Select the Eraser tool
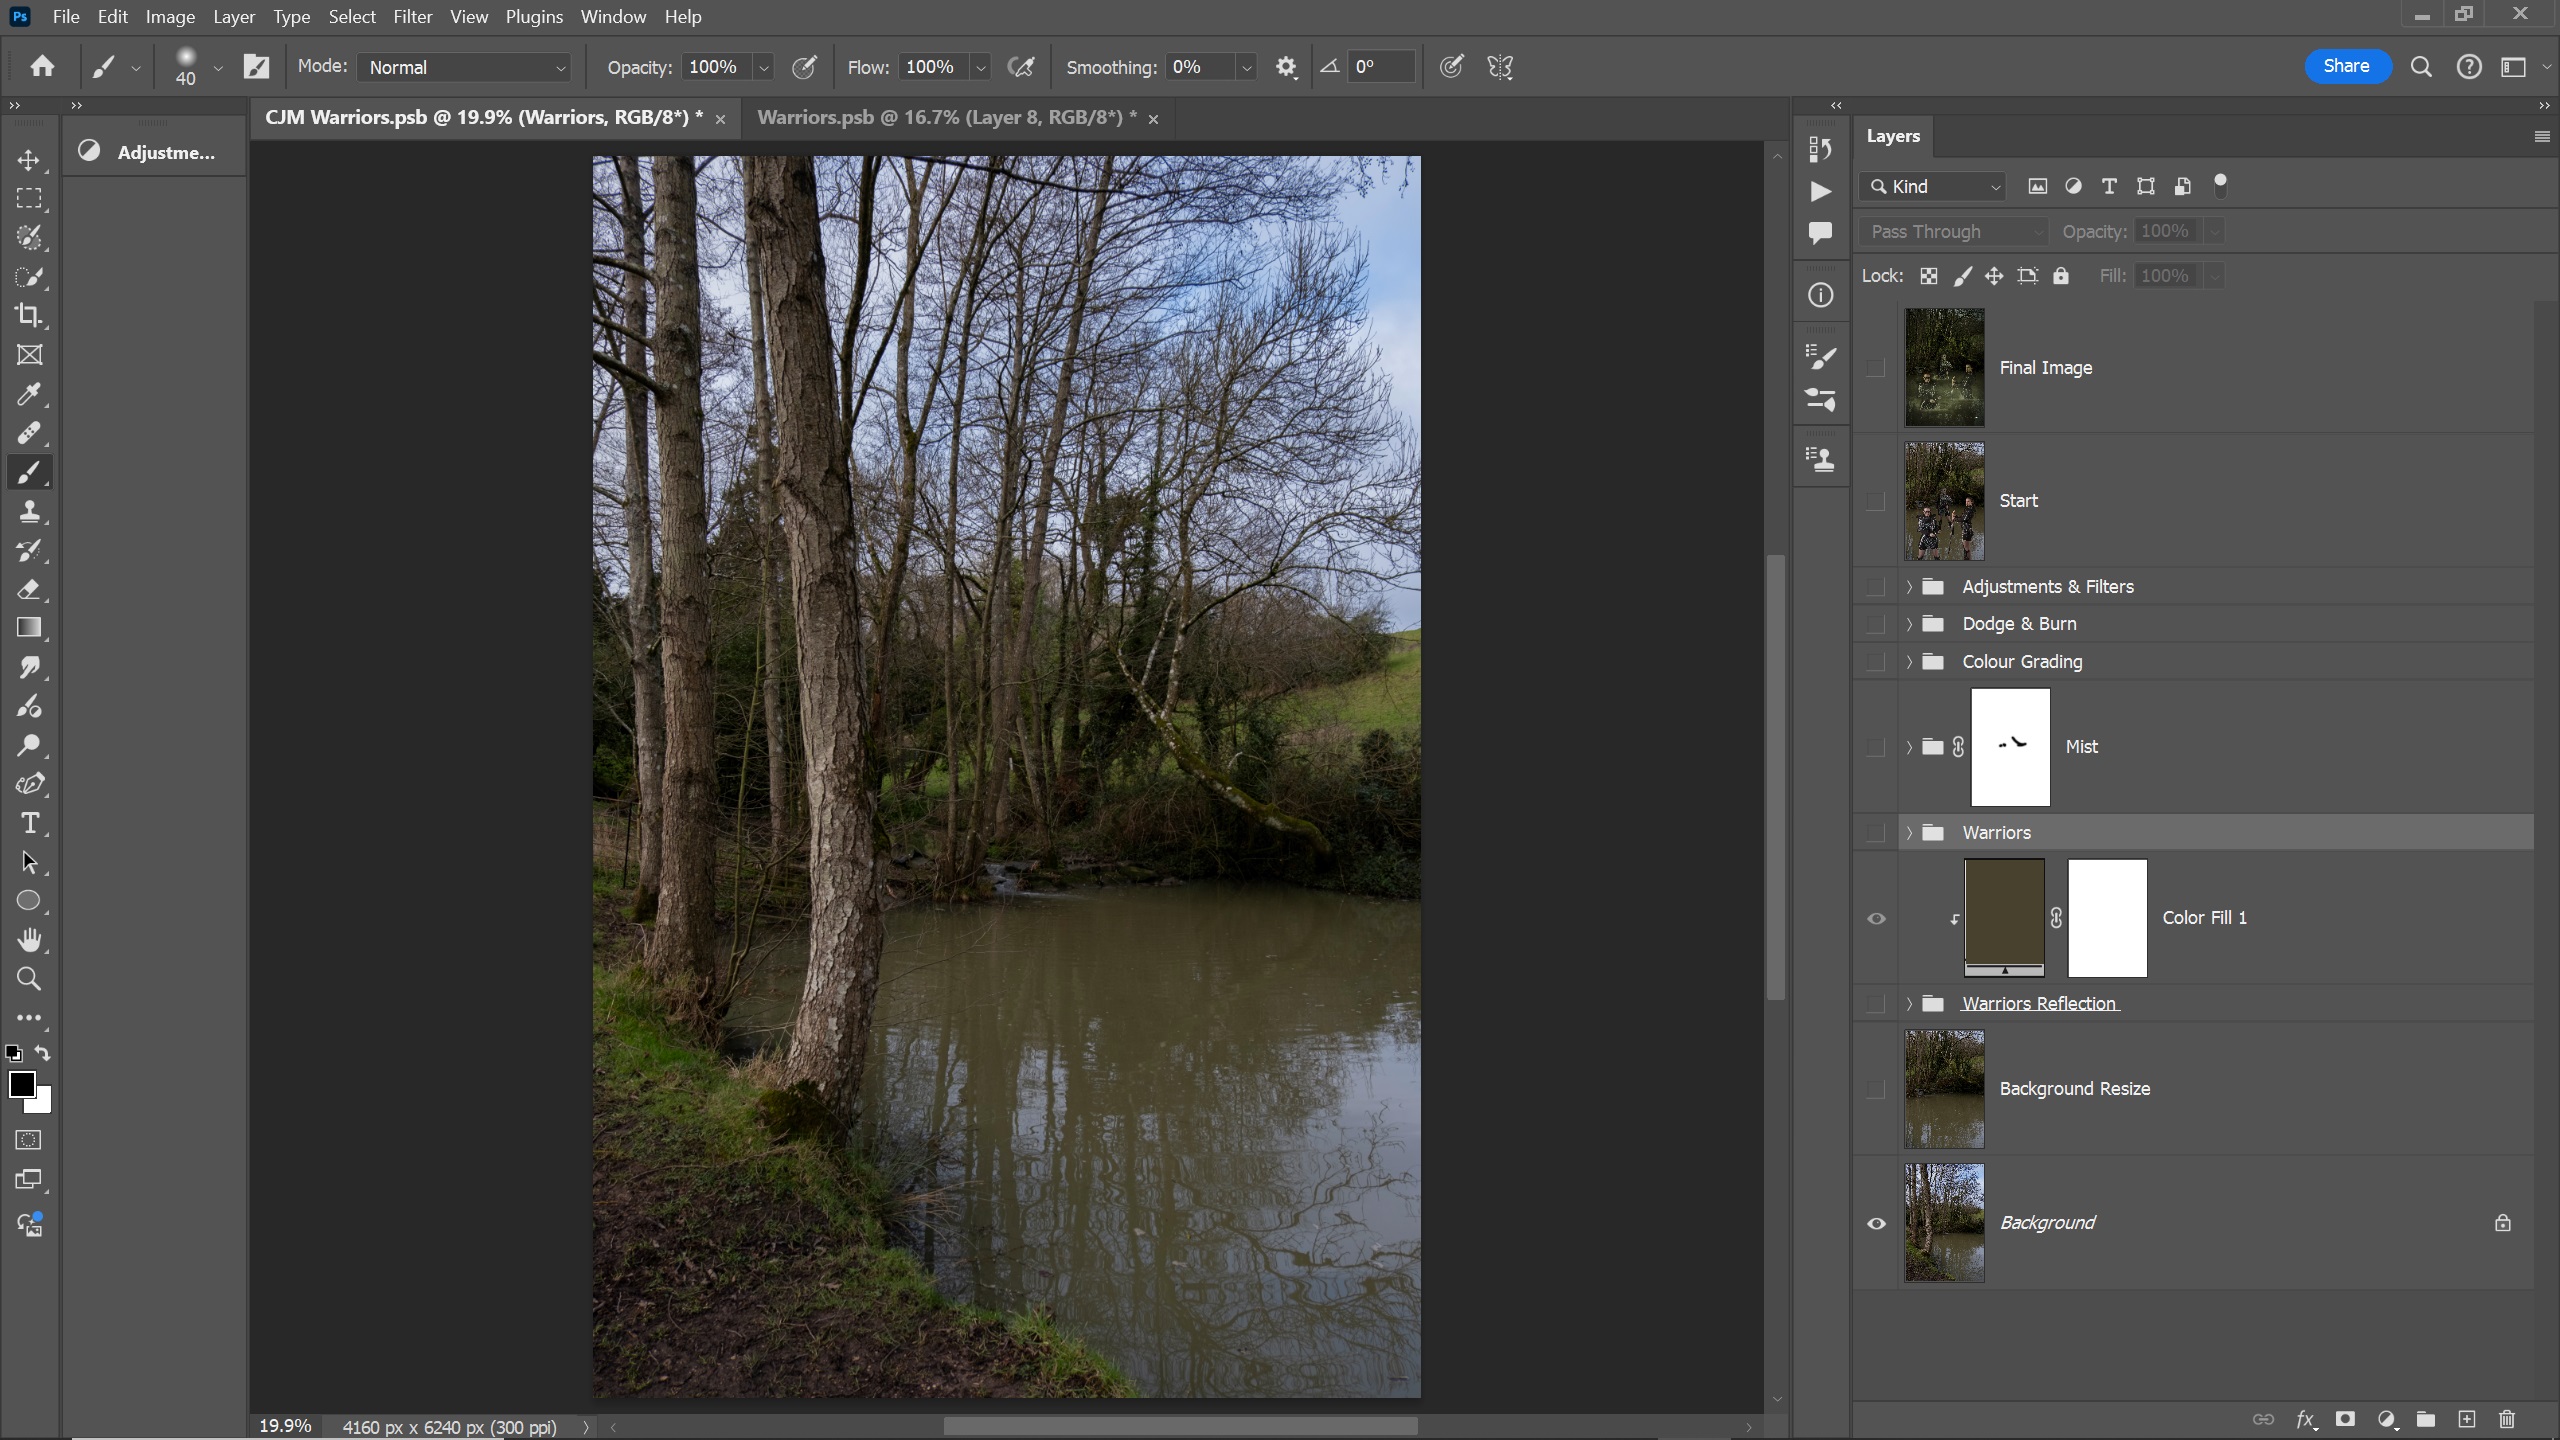 click(x=29, y=589)
